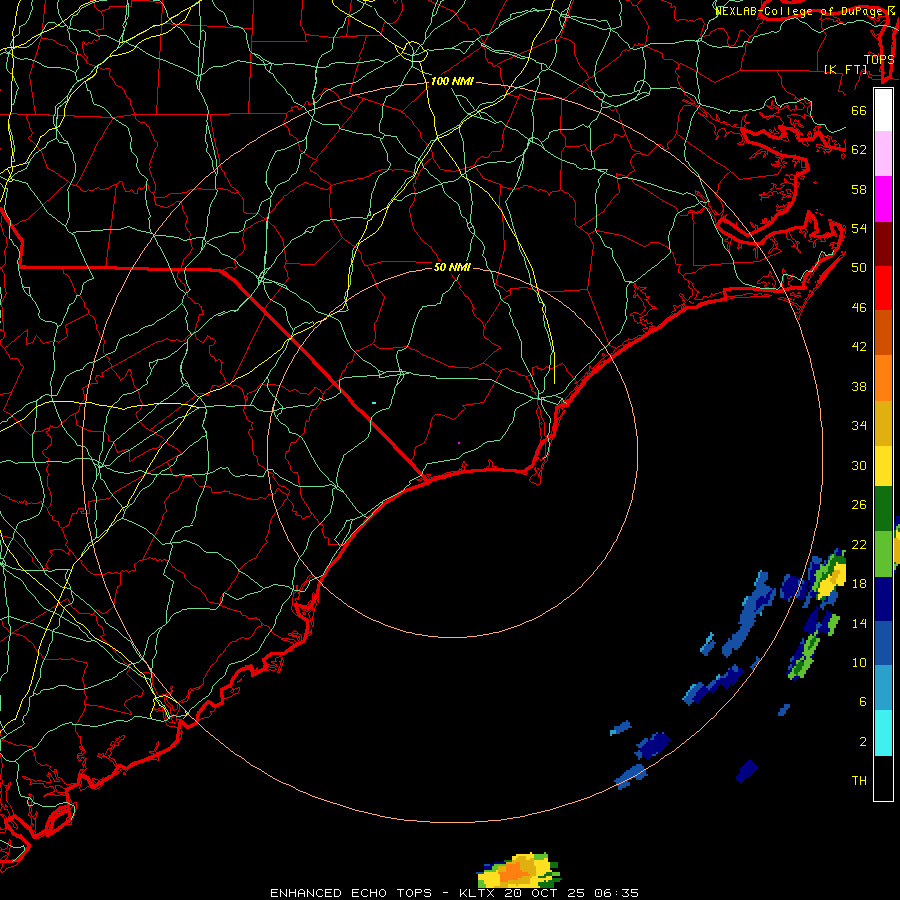Select the dark green legend swatch
The height and width of the screenshot is (900, 900).
[x=883, y=509]
